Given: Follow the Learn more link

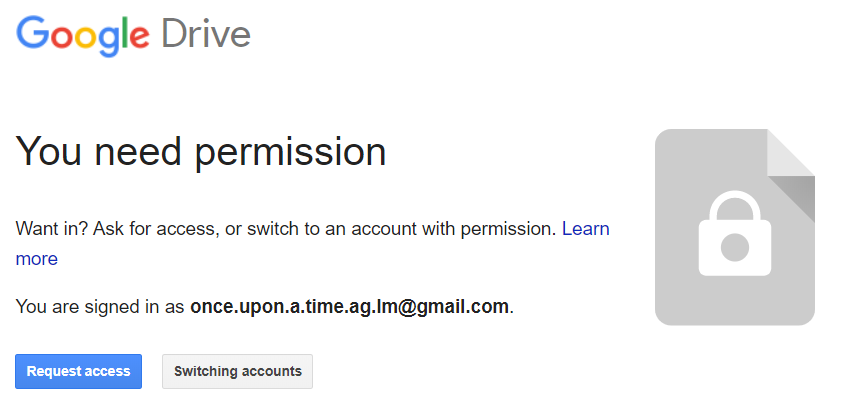Looking at the screenshot, I should 586,229.
